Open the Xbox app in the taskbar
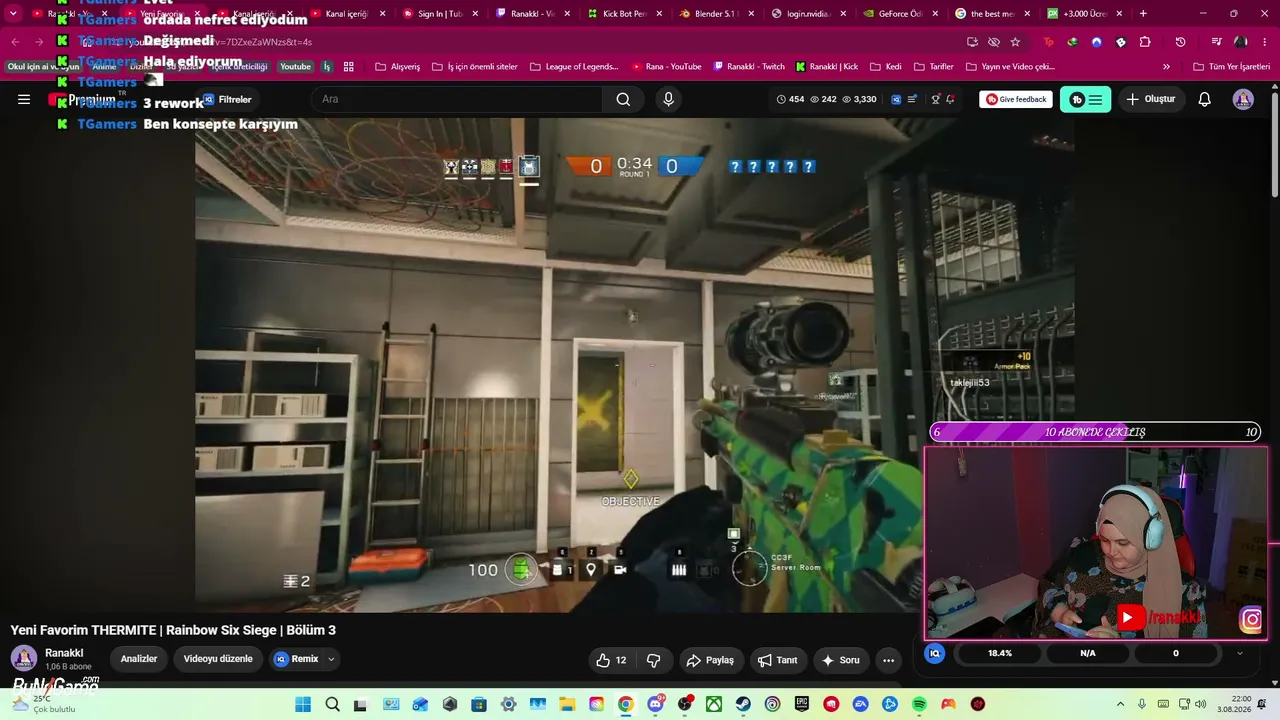1280x720 pixels. pos(714,704)
